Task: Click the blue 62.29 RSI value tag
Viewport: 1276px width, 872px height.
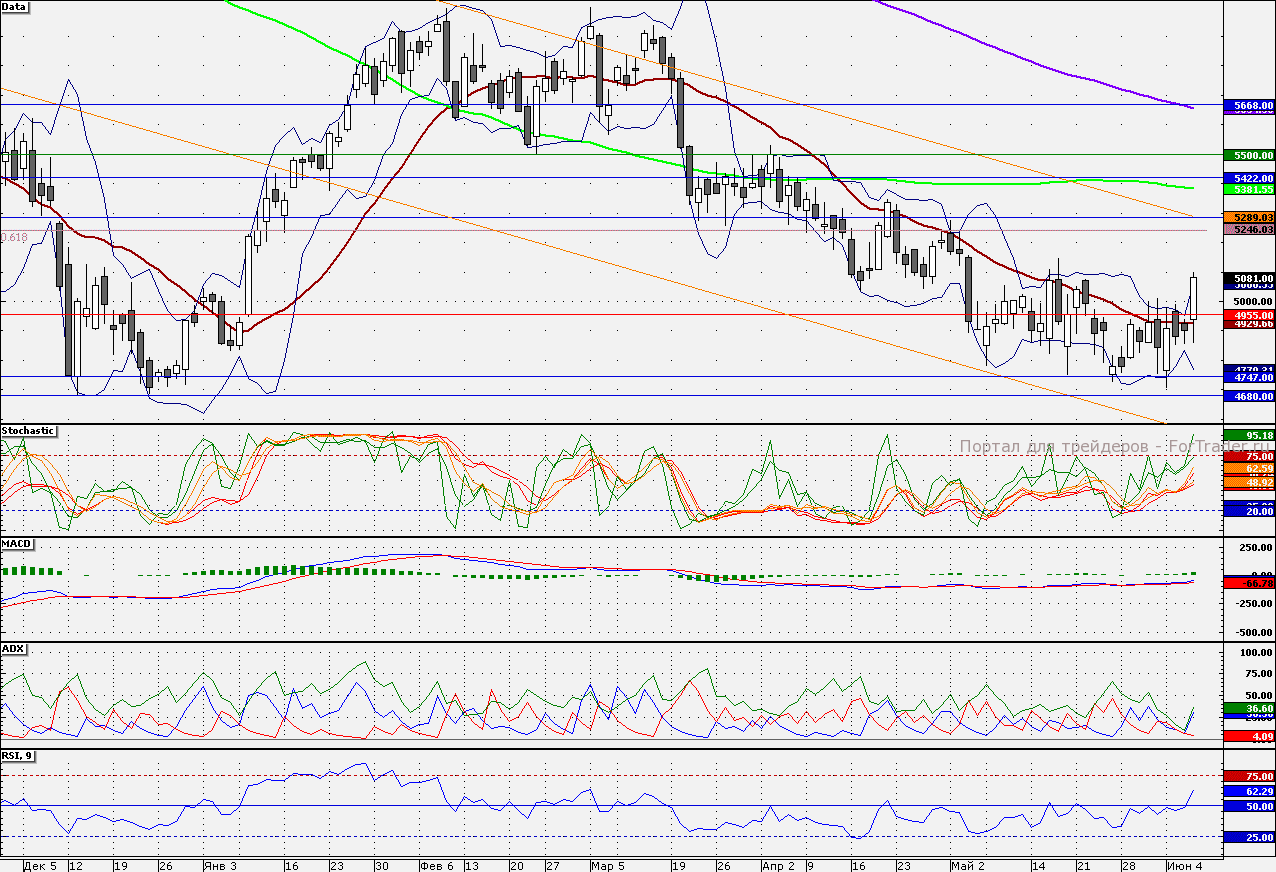Action: 1248,791
